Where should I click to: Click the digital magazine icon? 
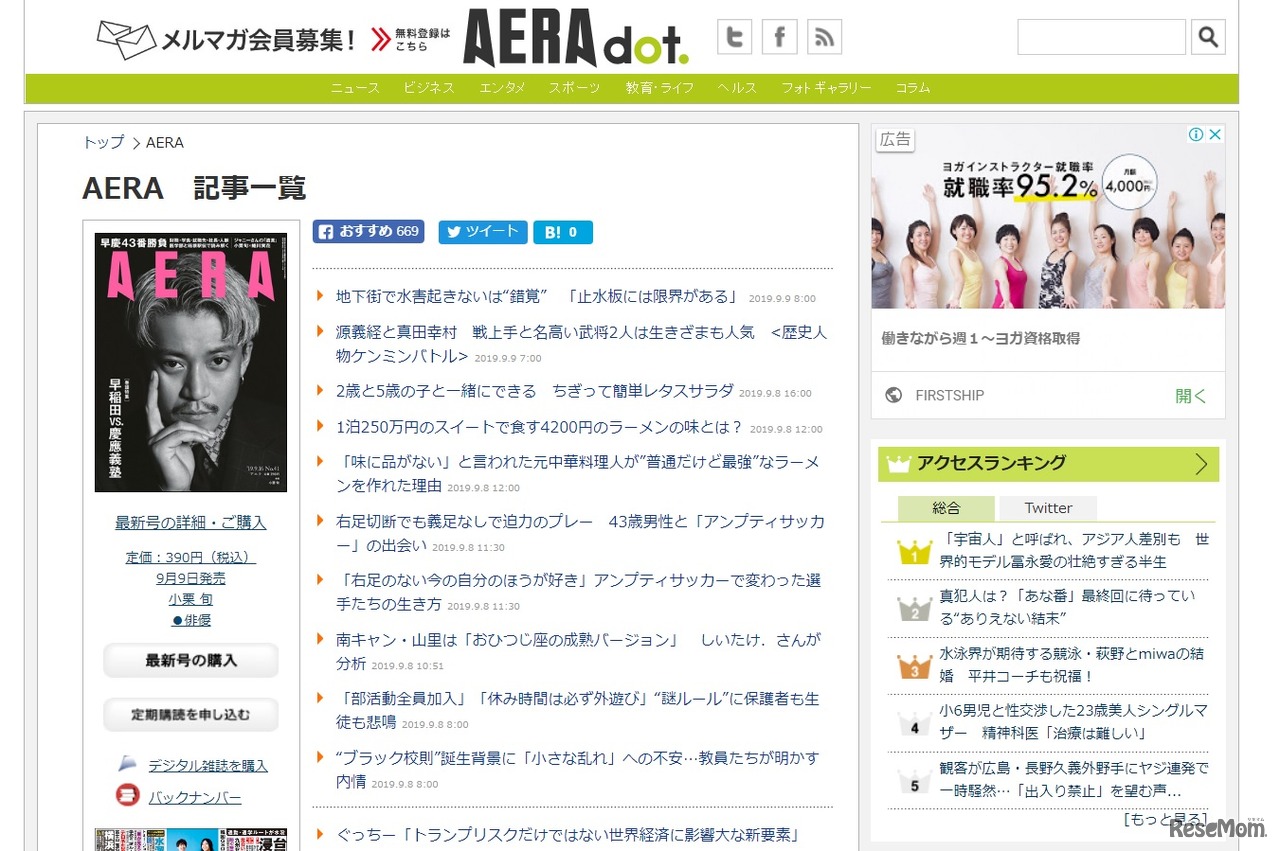[127, 763]
